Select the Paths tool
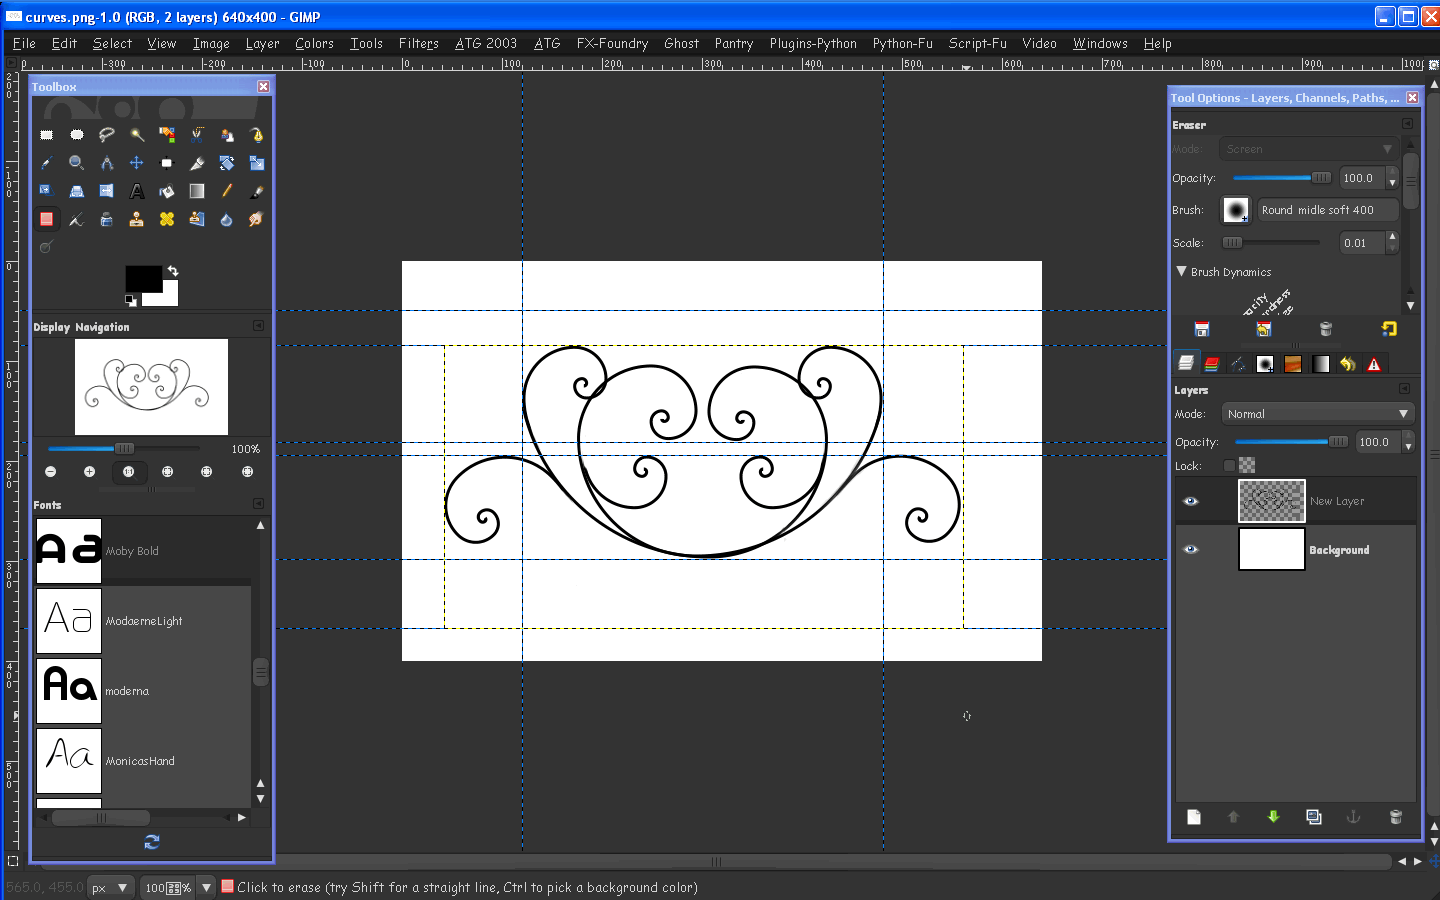This screenshot has height=900, width=1440. (256, 134)
